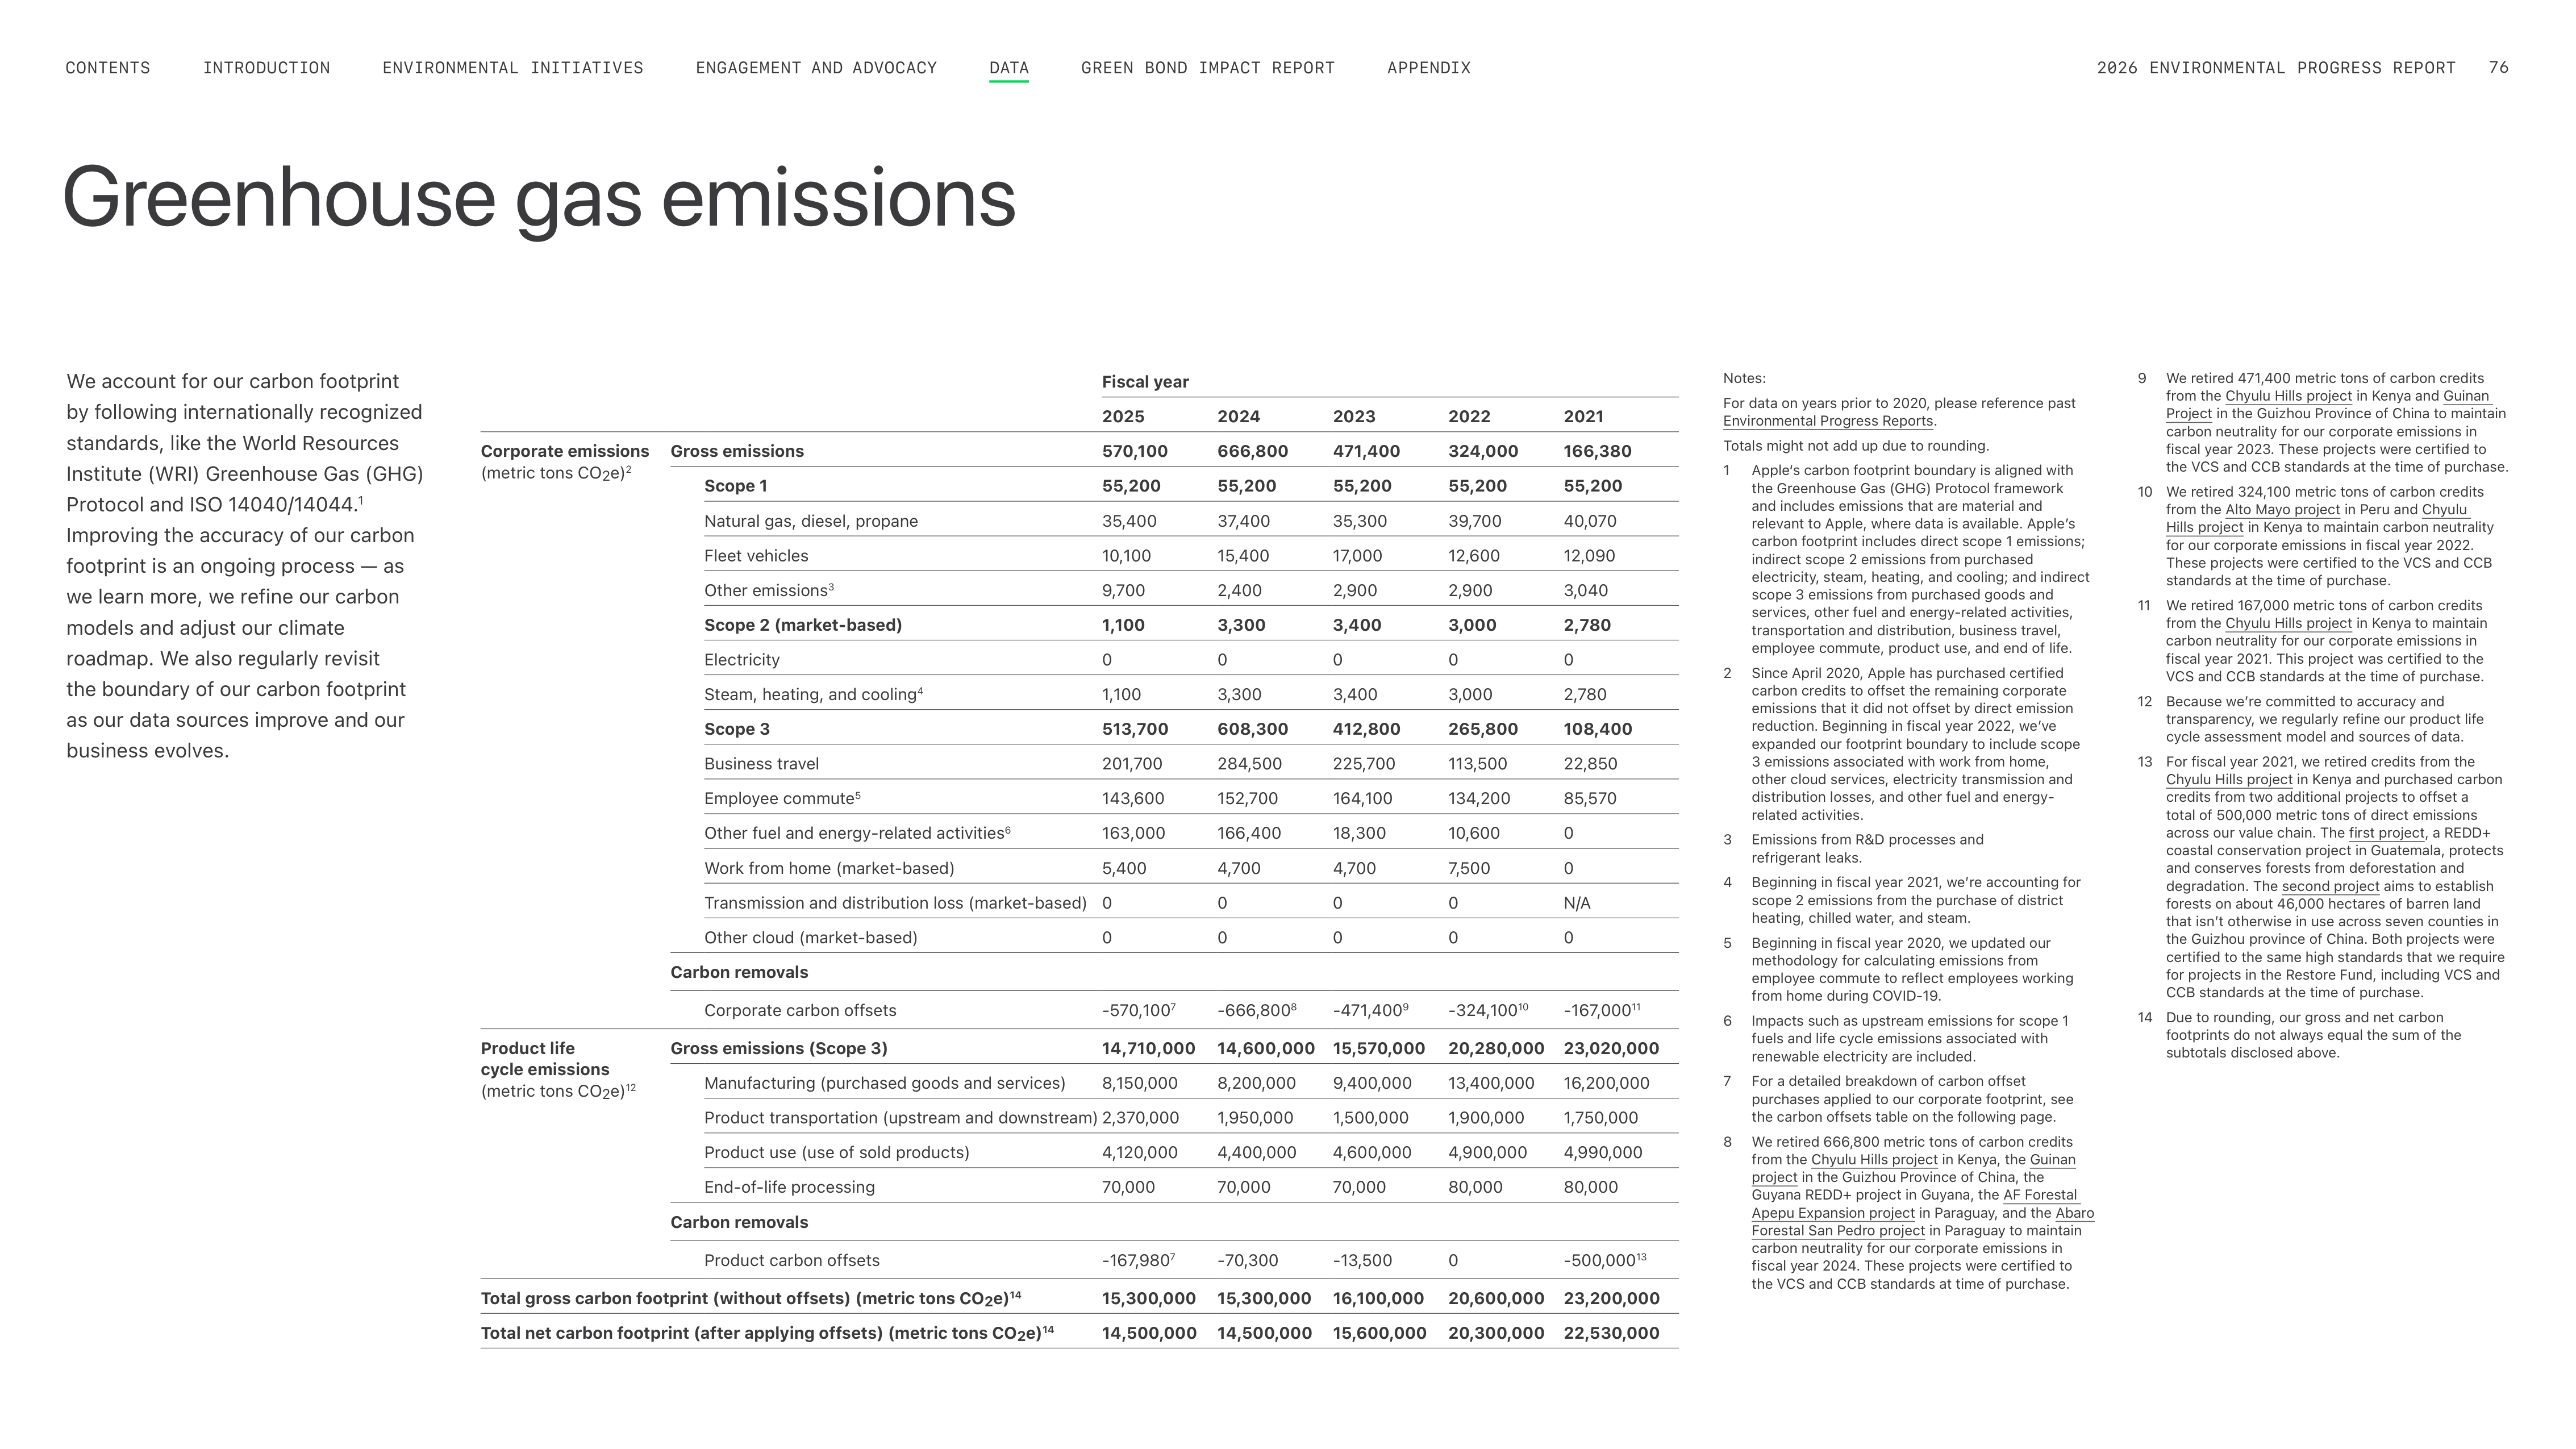2576x1449 pixels.
Task: Open the 'second project' link in note 13
Action: tap(2330, 887)
